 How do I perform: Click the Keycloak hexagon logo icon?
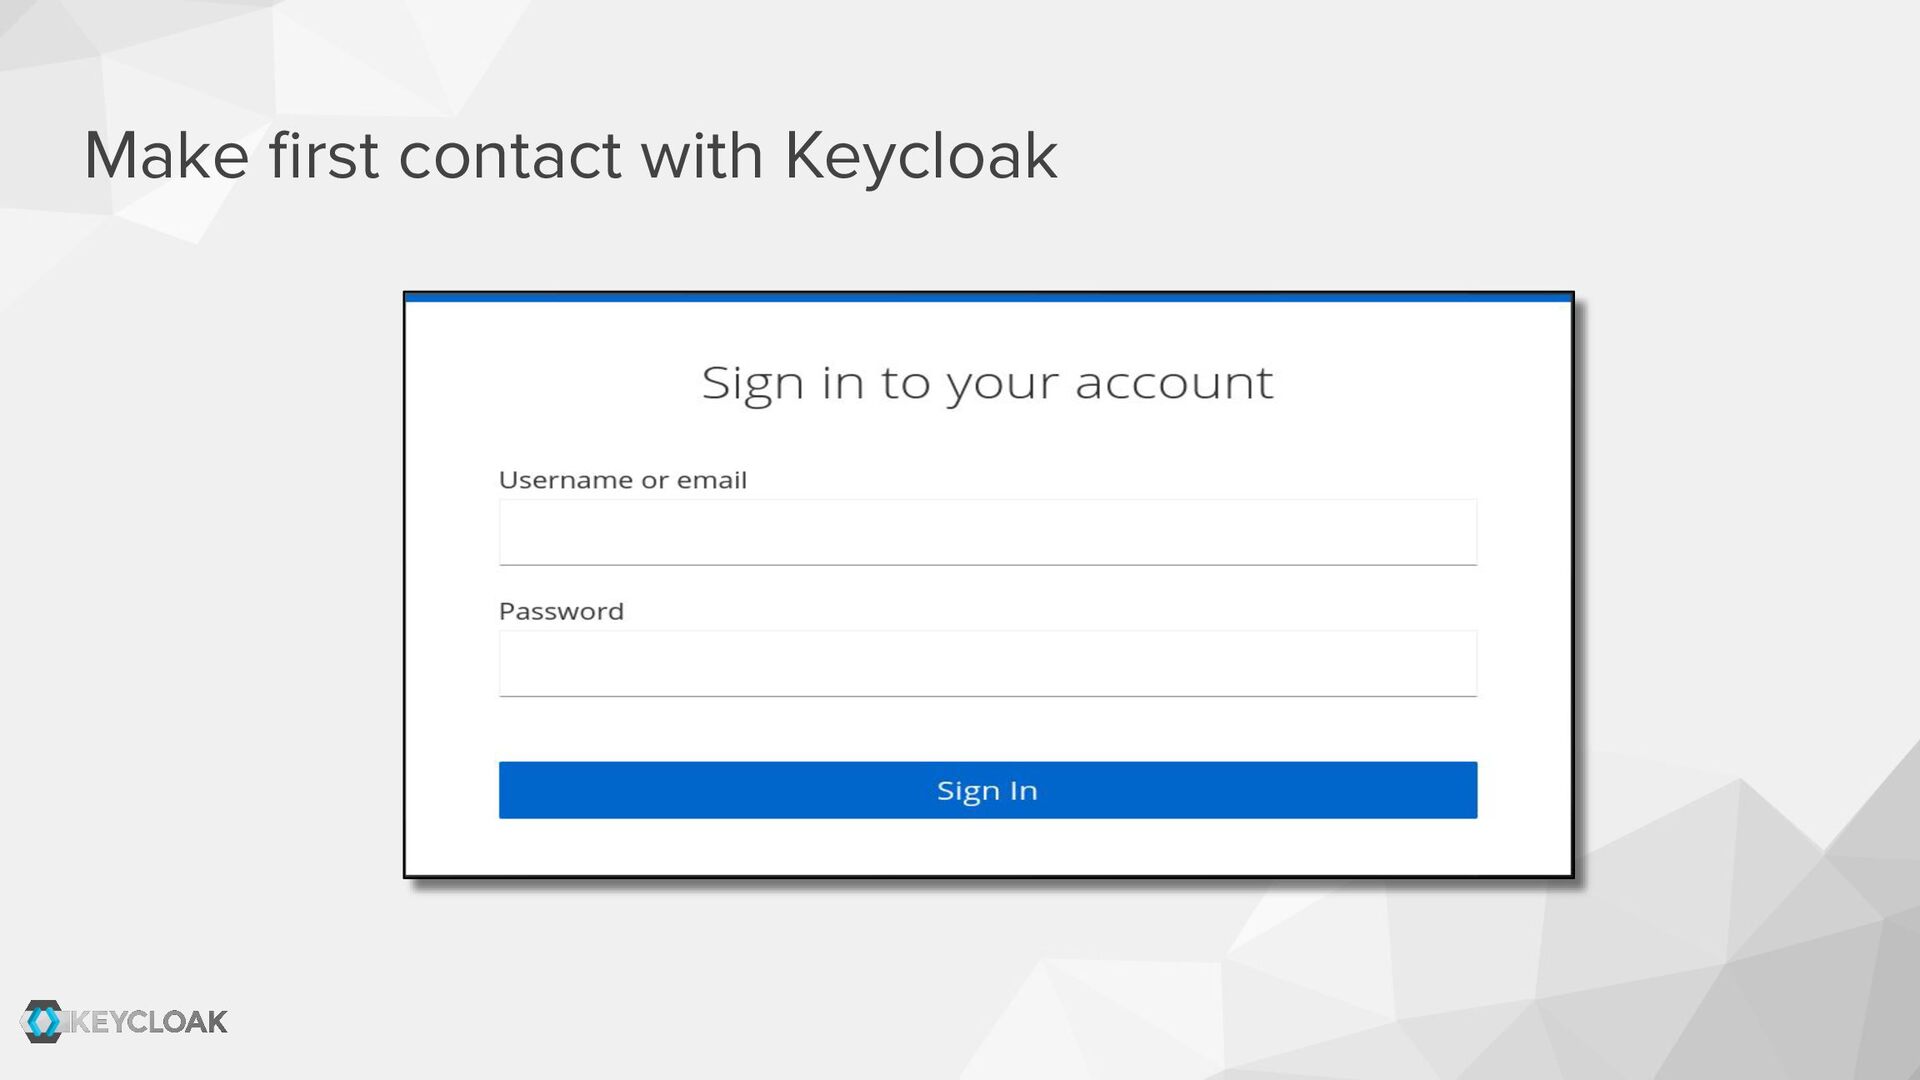(42, 1021)
